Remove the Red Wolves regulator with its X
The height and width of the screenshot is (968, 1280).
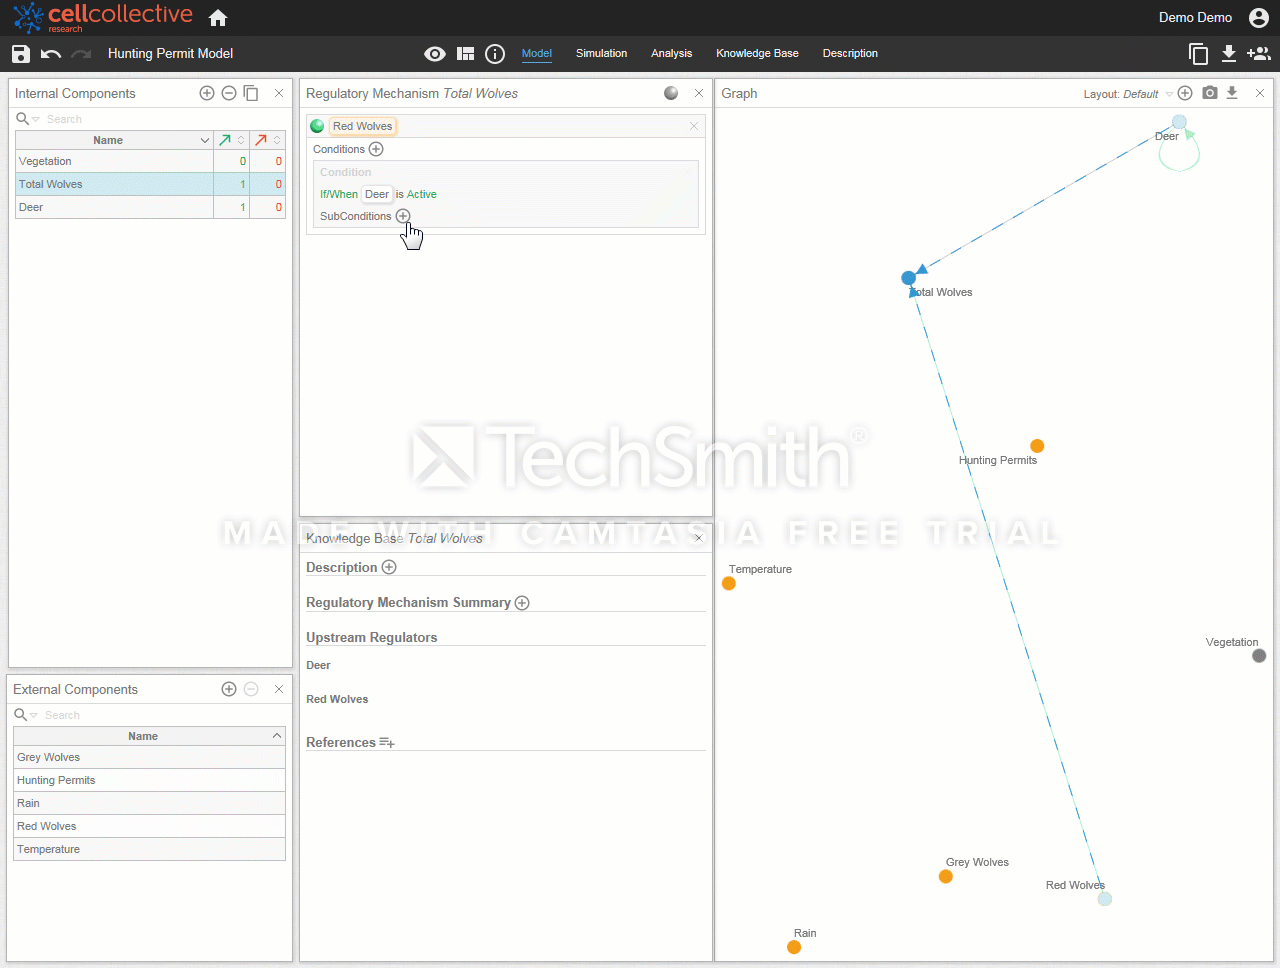pyautogui.click(x=694, y=126)
